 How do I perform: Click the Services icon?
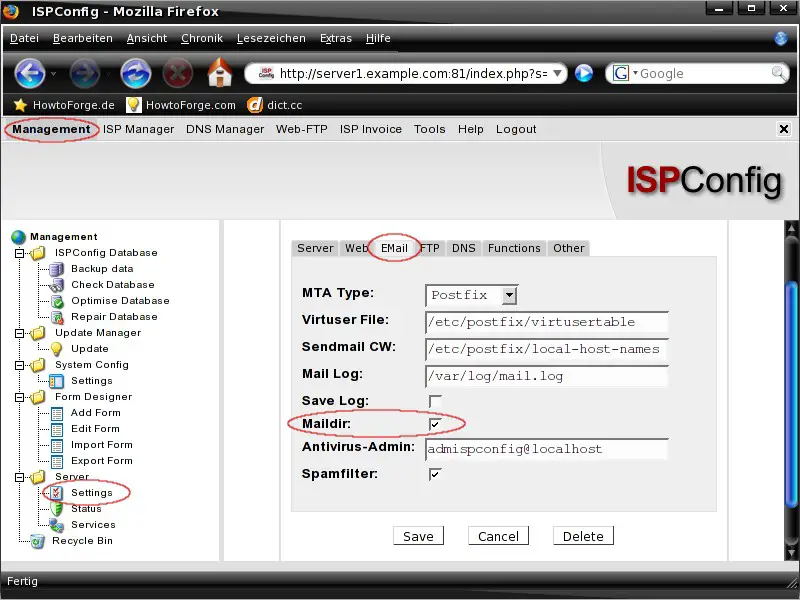[x=57, y=525]
